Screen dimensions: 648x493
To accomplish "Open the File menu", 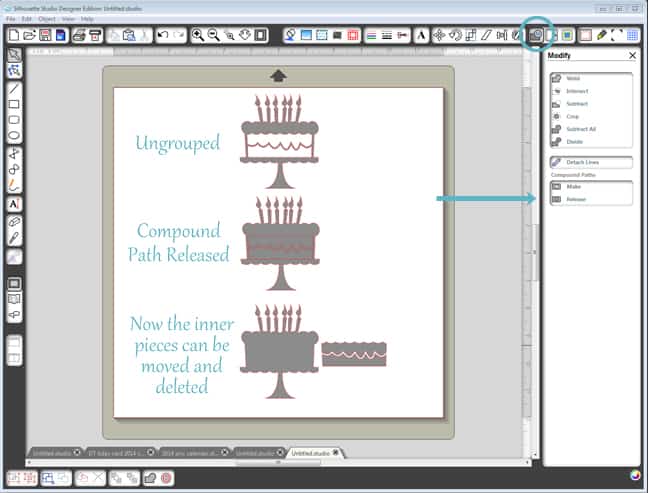I will (x=11, y=19).
